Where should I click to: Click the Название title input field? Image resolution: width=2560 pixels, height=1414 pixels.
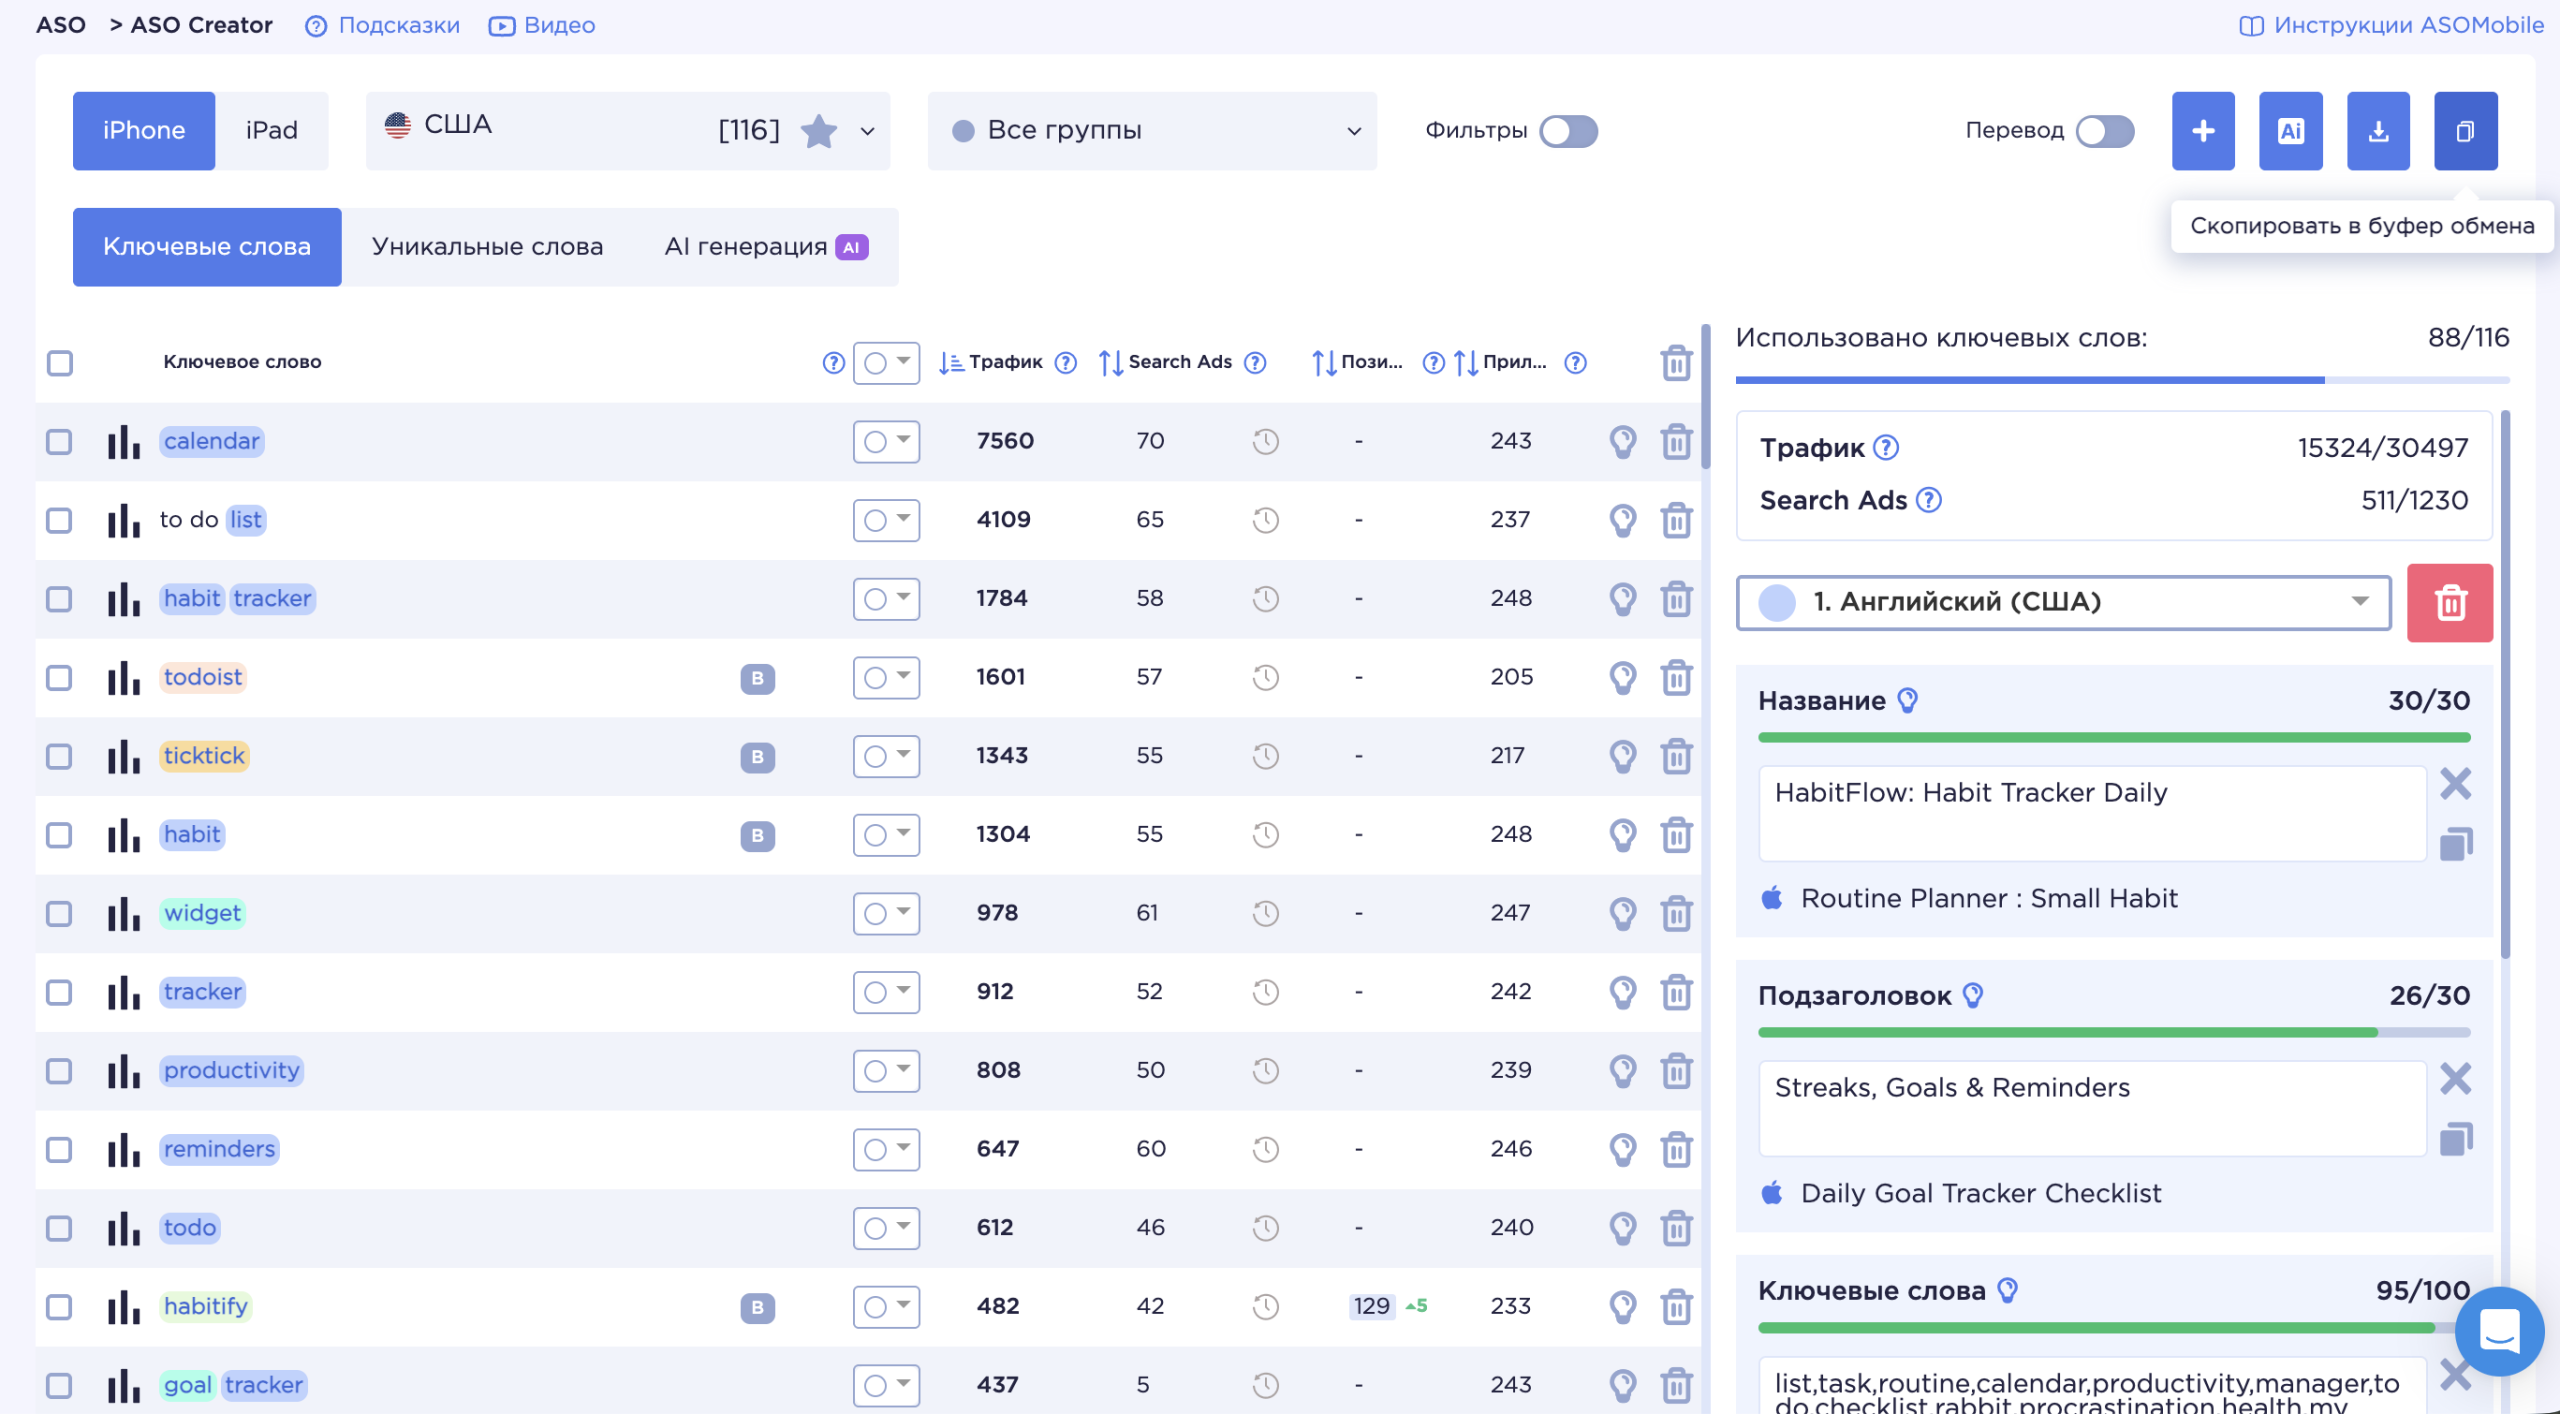(x=2092, y=813)
